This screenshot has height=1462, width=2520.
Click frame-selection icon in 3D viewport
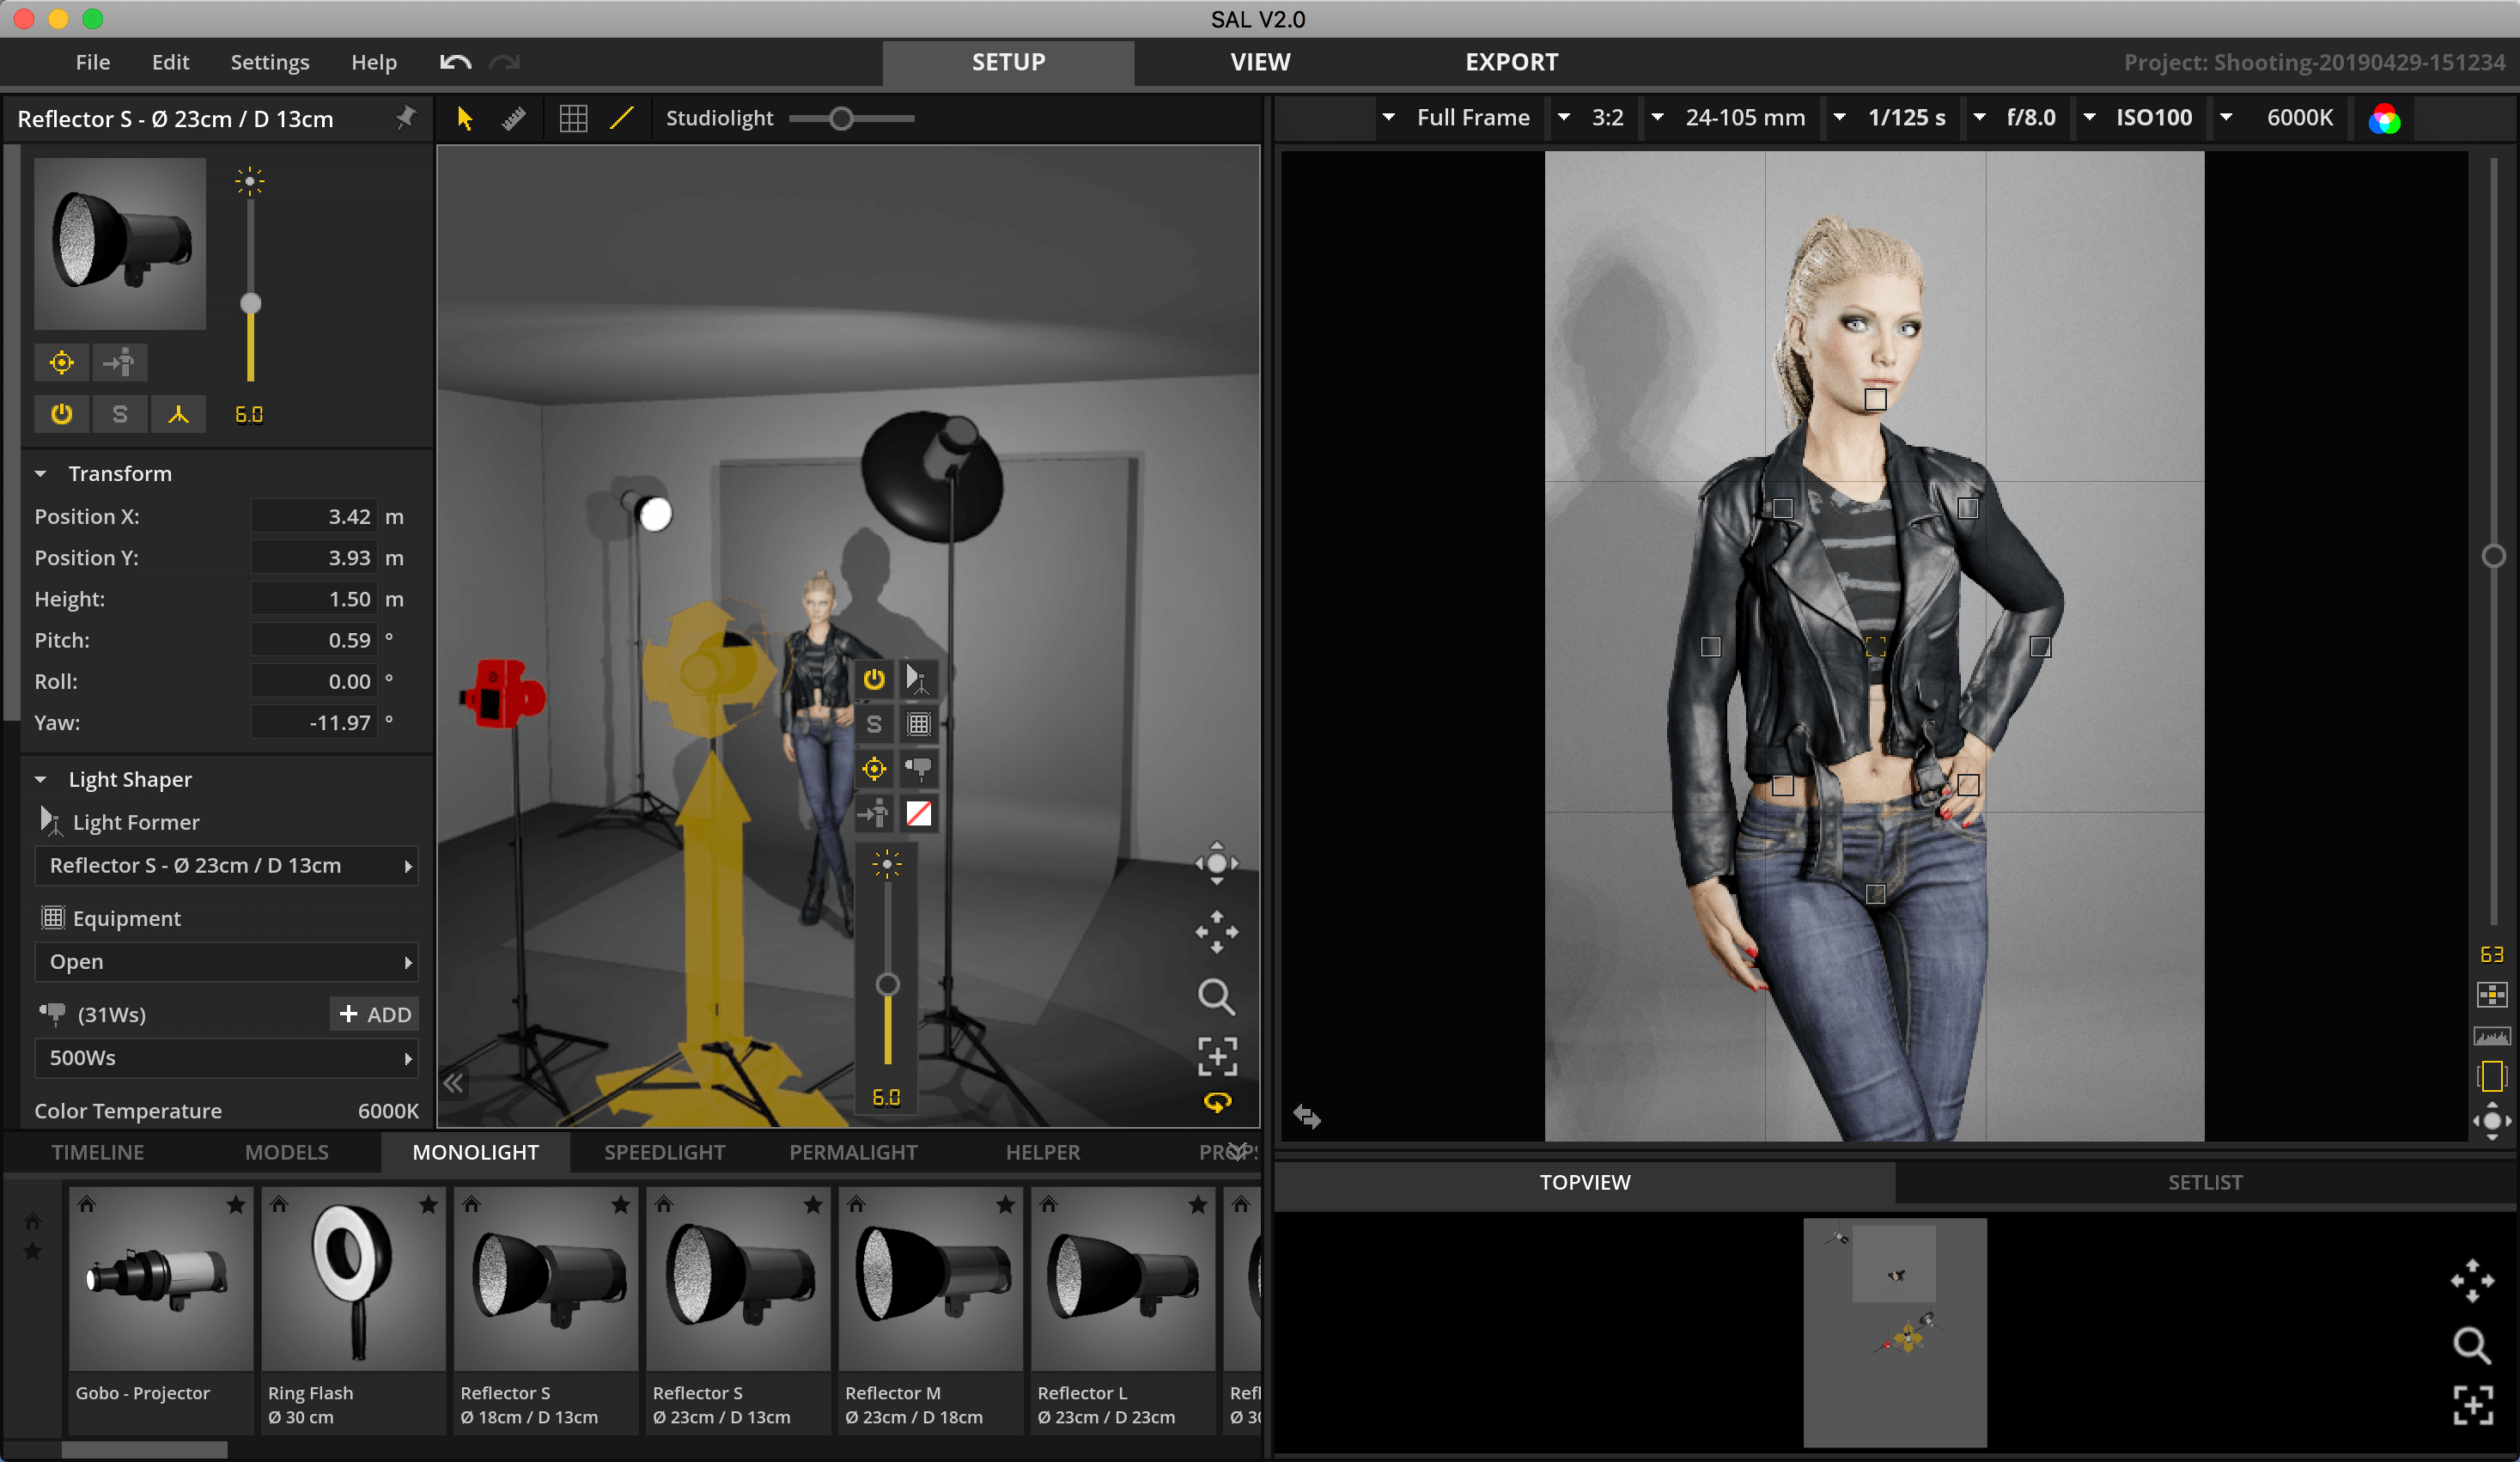coord(1217,1056)
